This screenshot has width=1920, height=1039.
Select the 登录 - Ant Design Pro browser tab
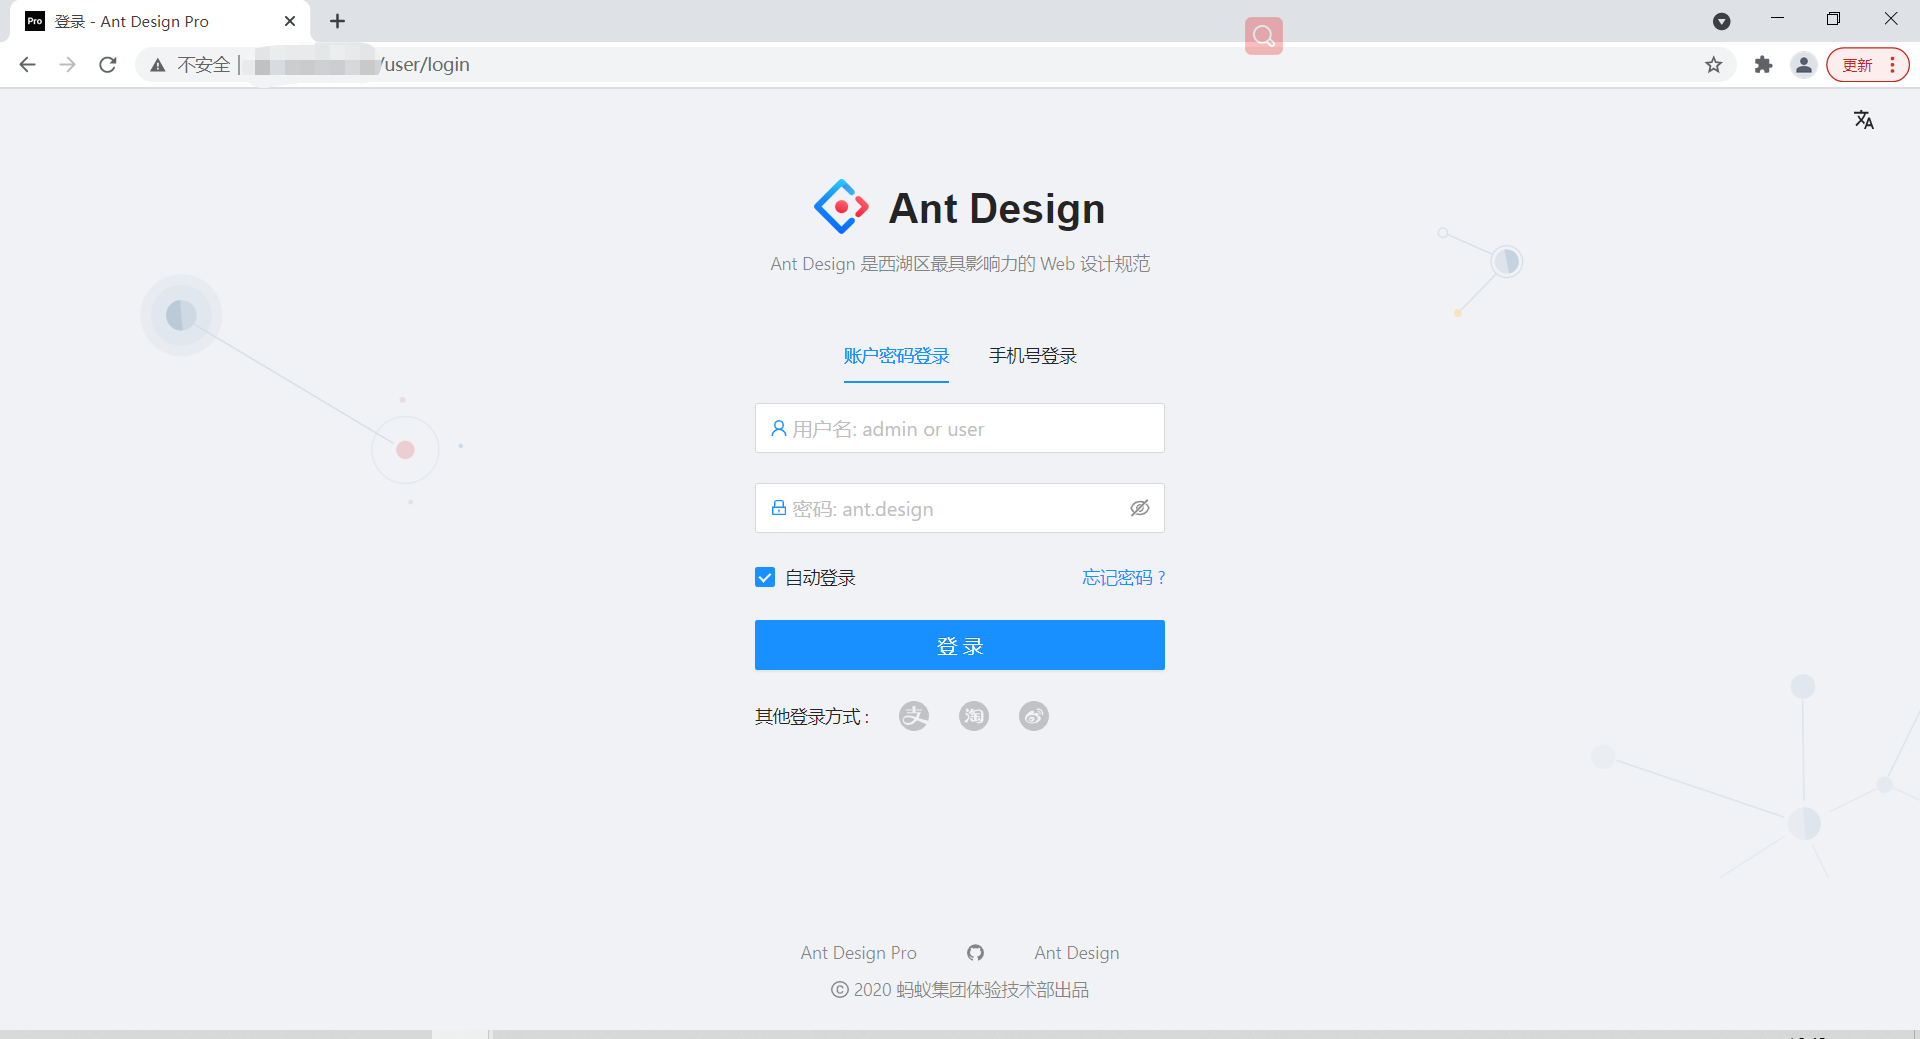160,21
